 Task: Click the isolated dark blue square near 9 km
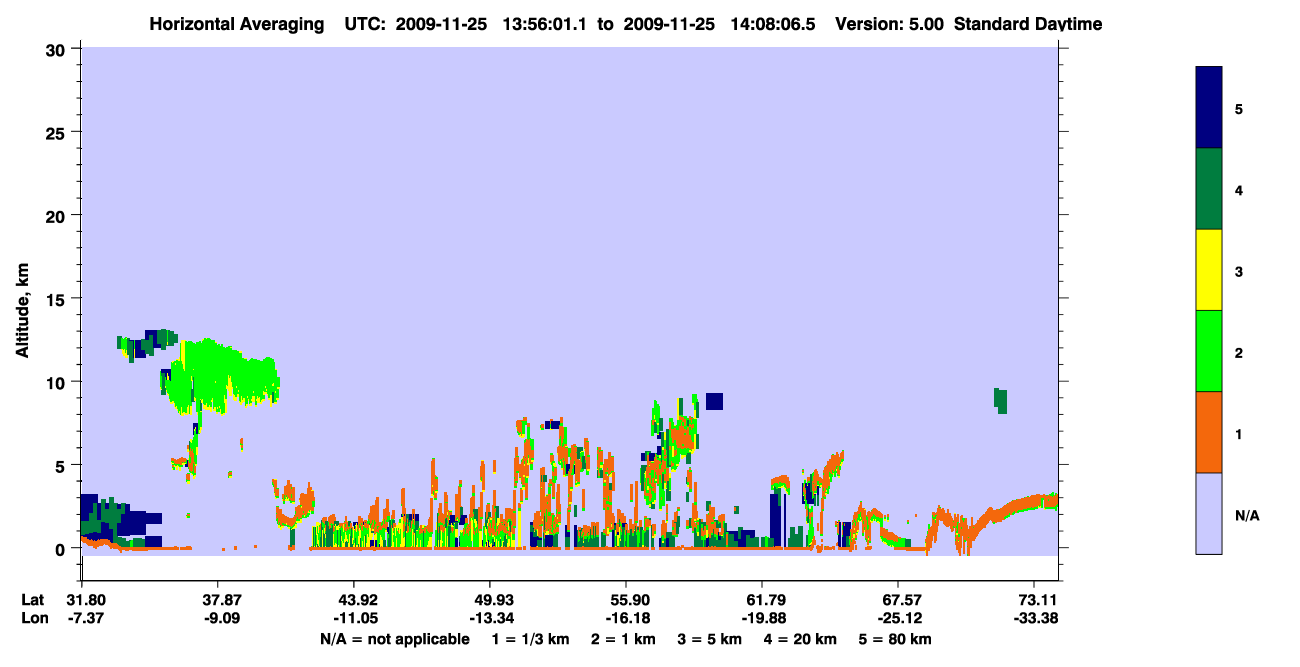click(x=714, y=401)
